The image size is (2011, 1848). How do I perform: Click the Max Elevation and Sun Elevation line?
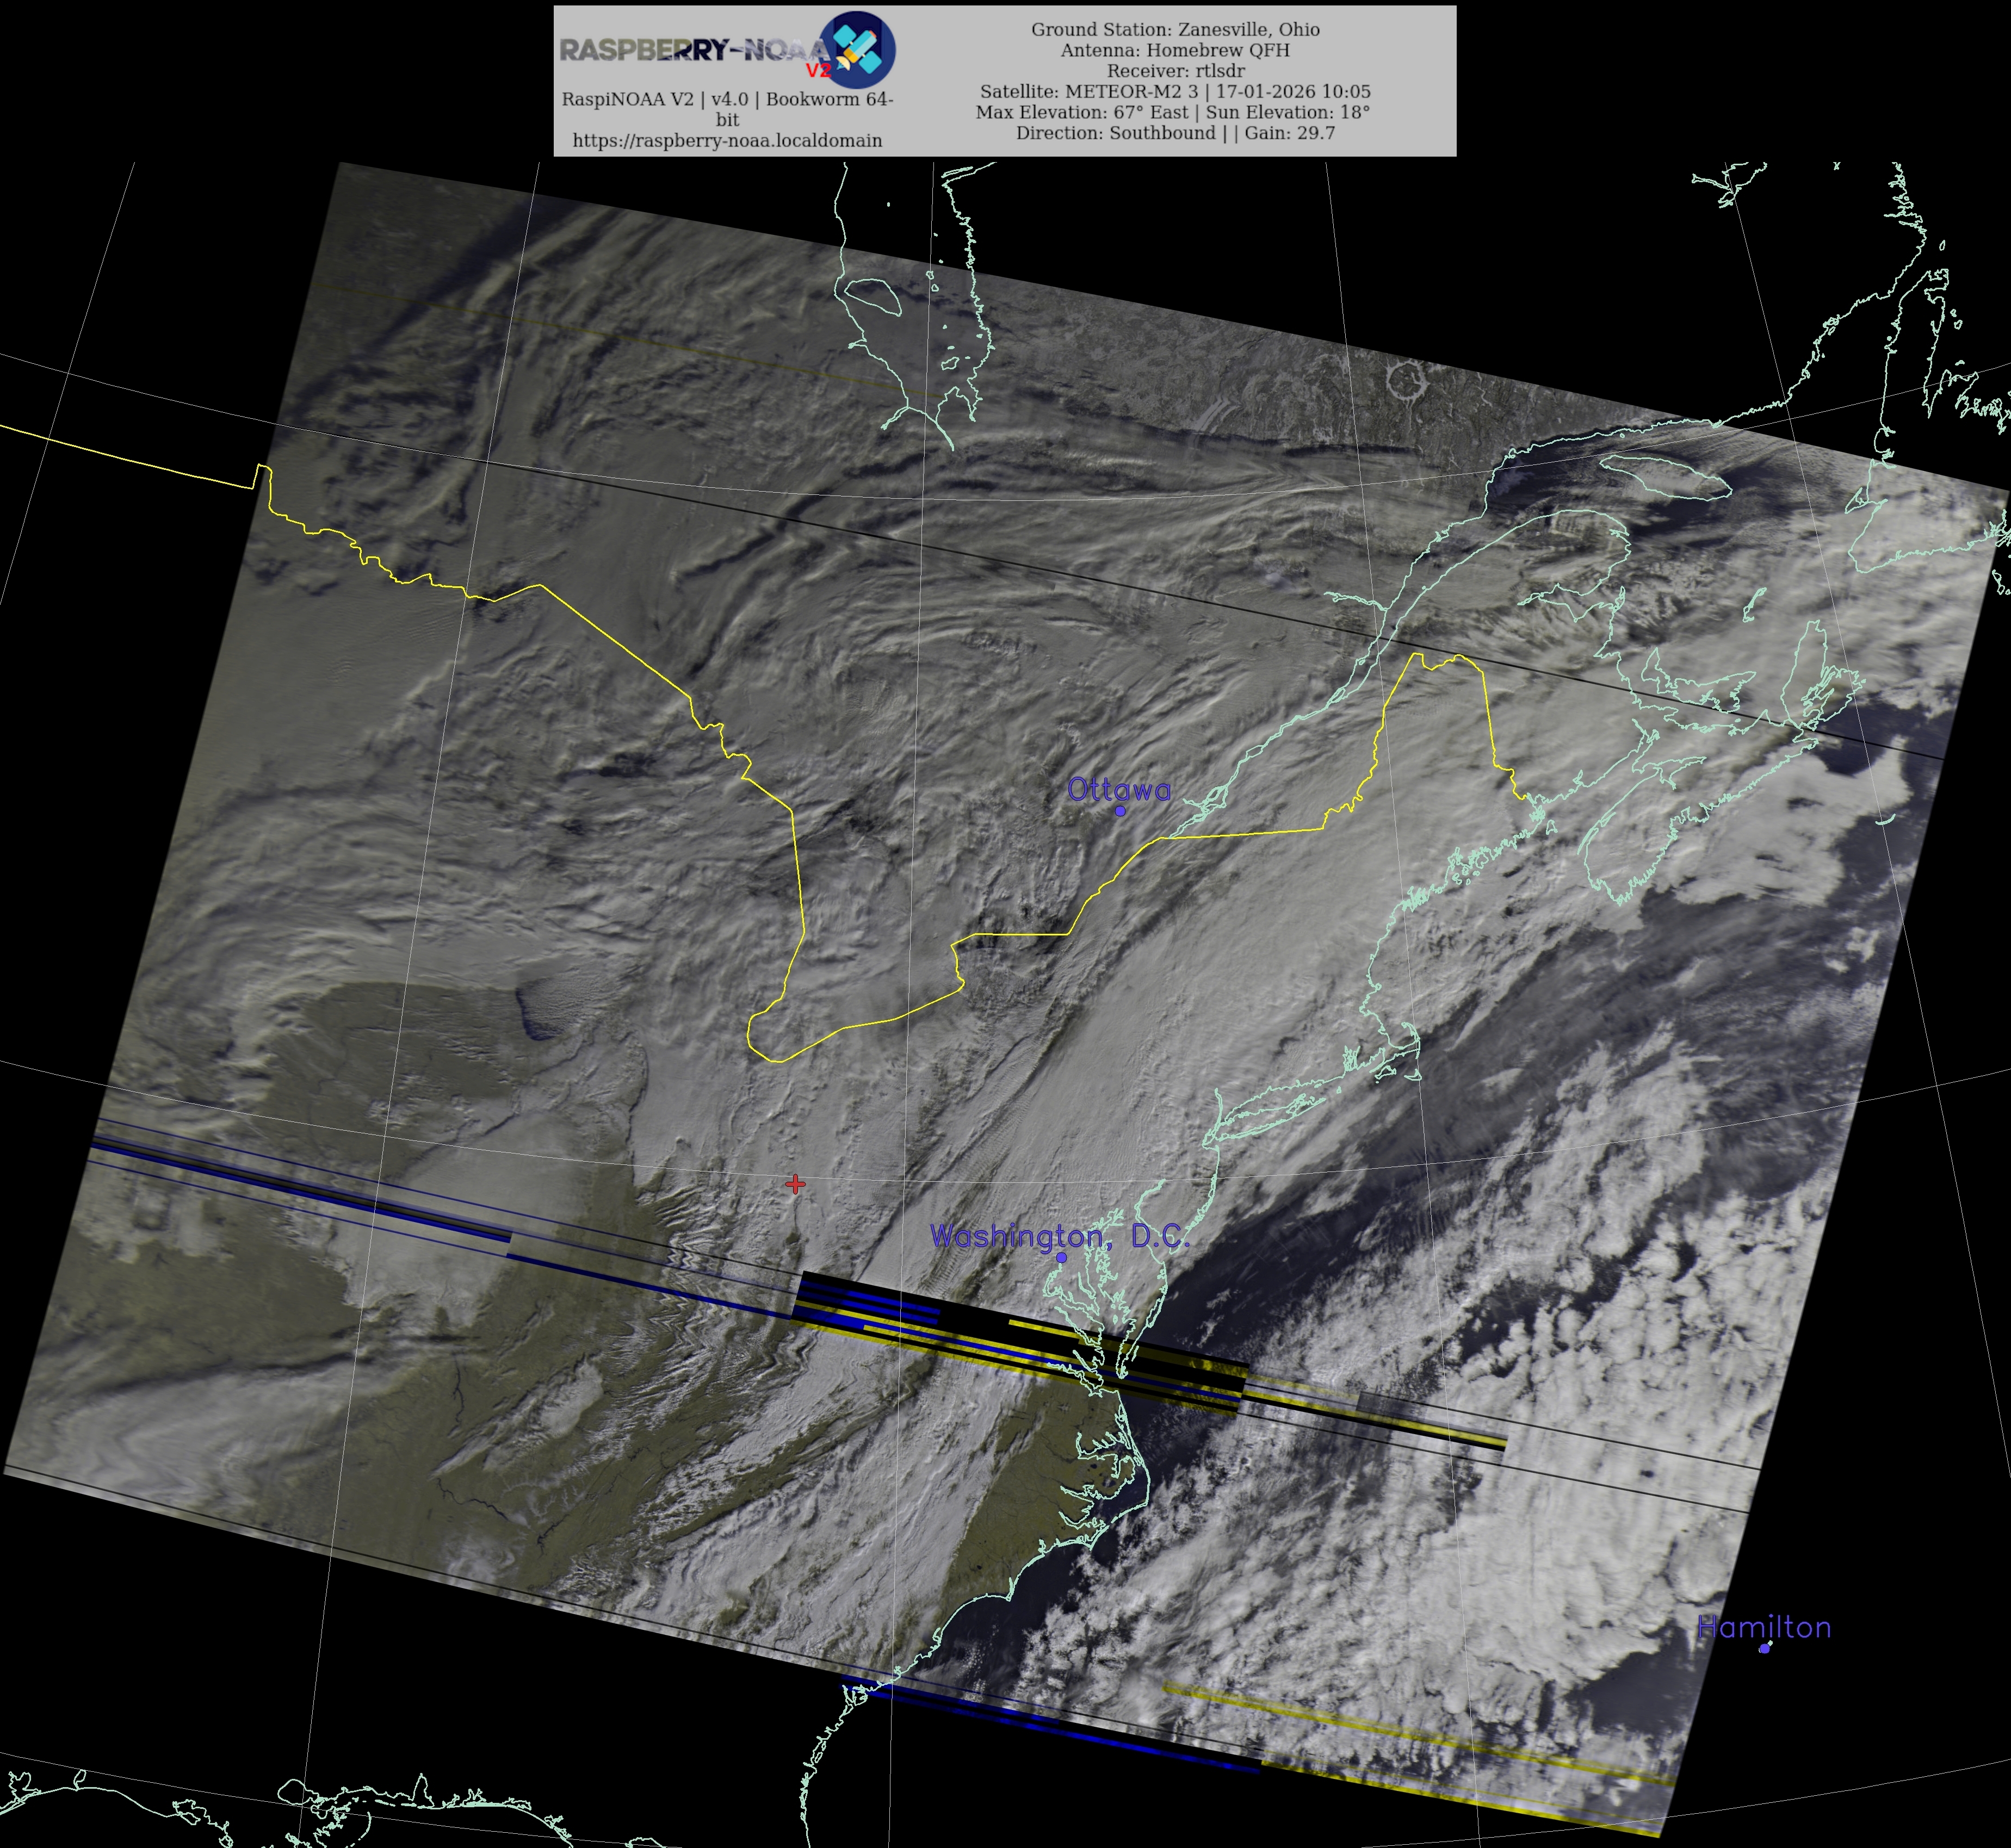point(1173,112)
